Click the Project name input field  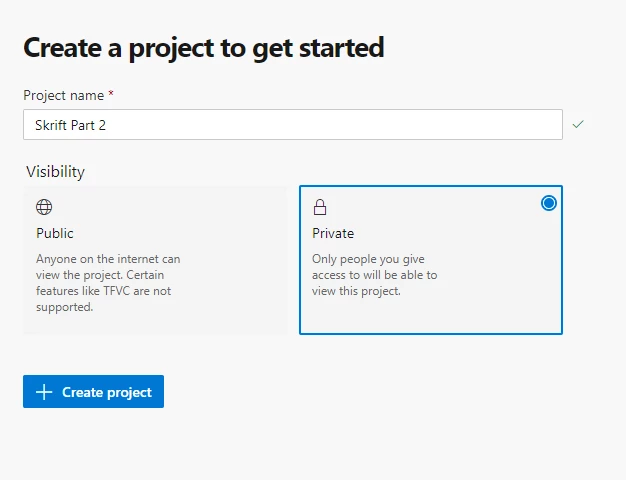[x=293, y=125]
